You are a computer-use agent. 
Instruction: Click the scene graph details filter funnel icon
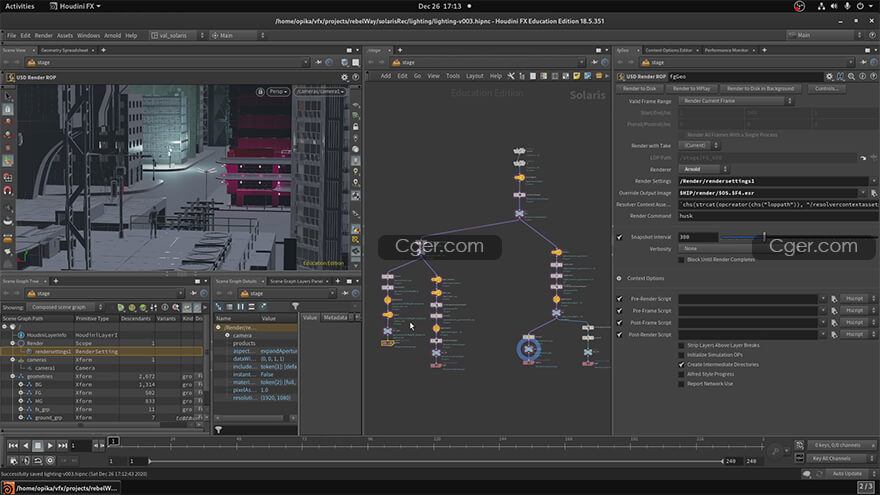(295, 306)
